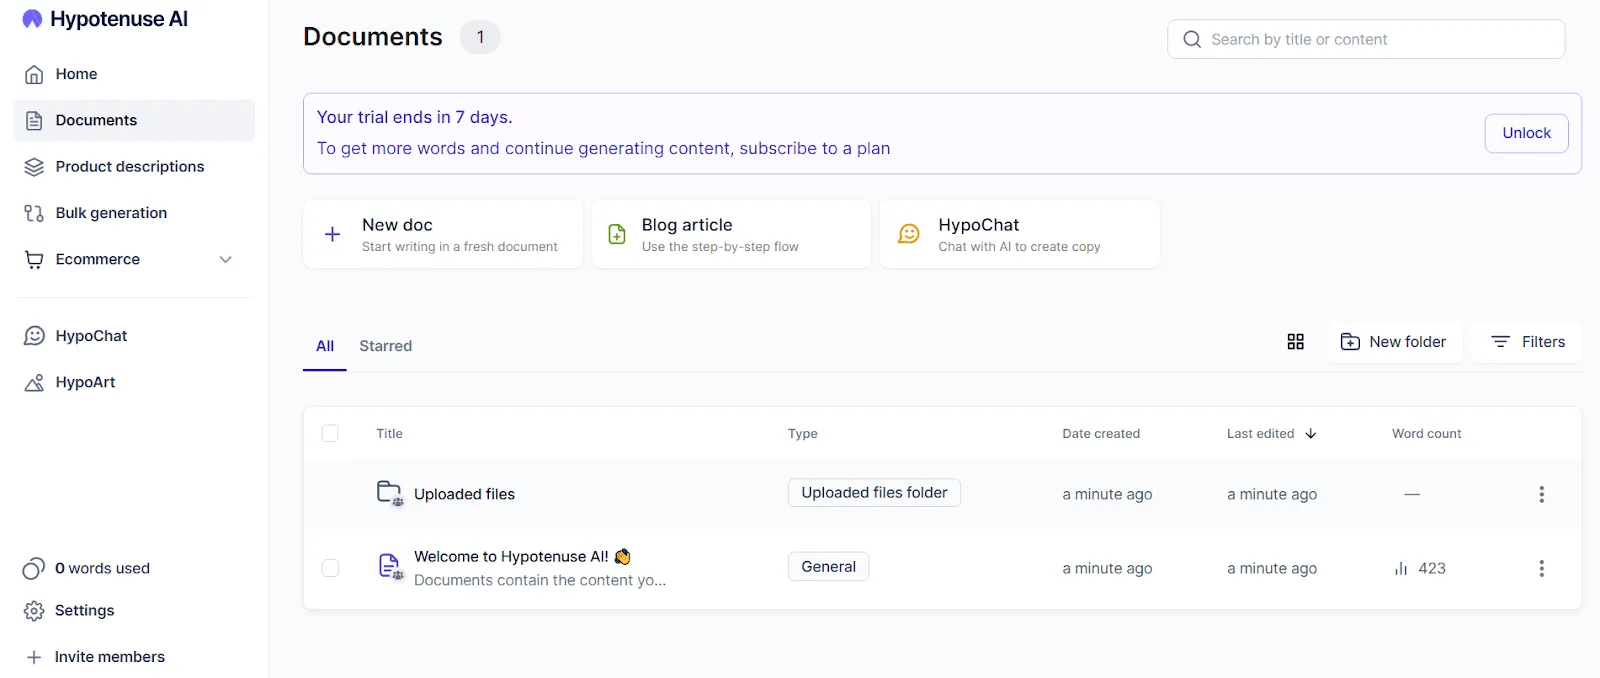Toggle Last edited sort arrow
The image size is (1600, 678).
(1311, 434)
